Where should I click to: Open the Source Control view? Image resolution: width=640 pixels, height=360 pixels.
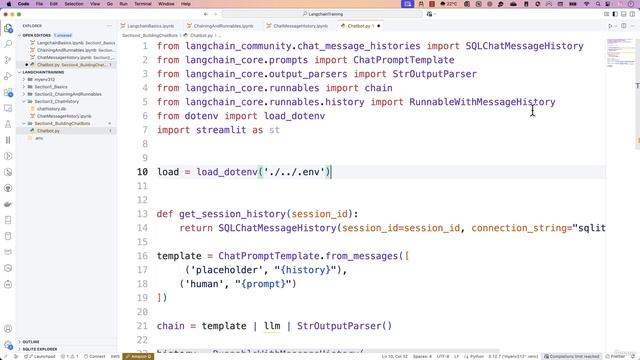8,60
